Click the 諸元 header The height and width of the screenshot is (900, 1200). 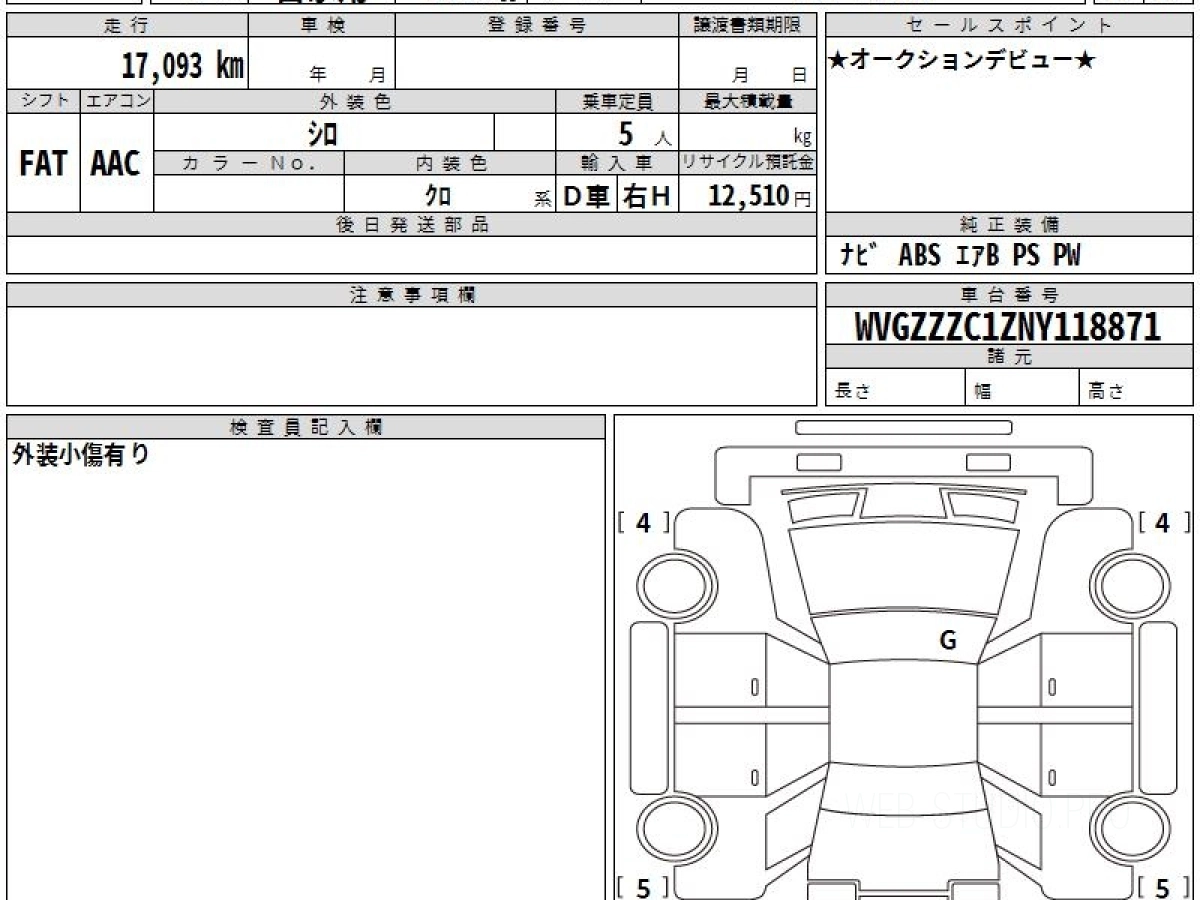point(1010,357)
